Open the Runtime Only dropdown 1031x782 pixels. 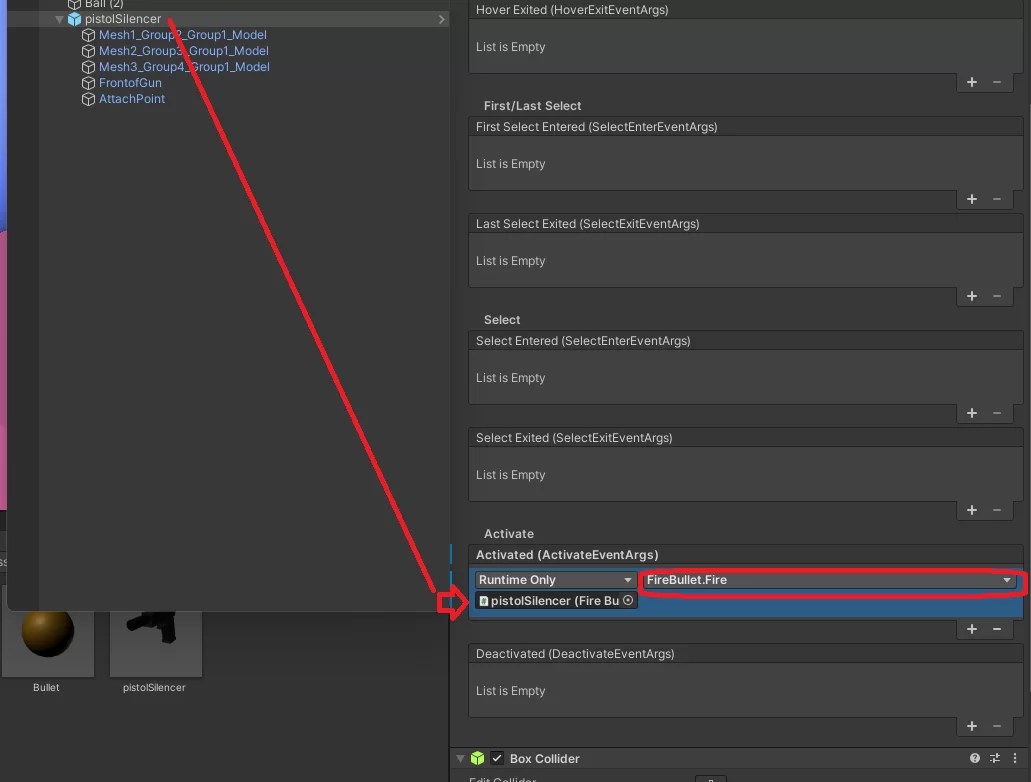[x=554, y=579]
